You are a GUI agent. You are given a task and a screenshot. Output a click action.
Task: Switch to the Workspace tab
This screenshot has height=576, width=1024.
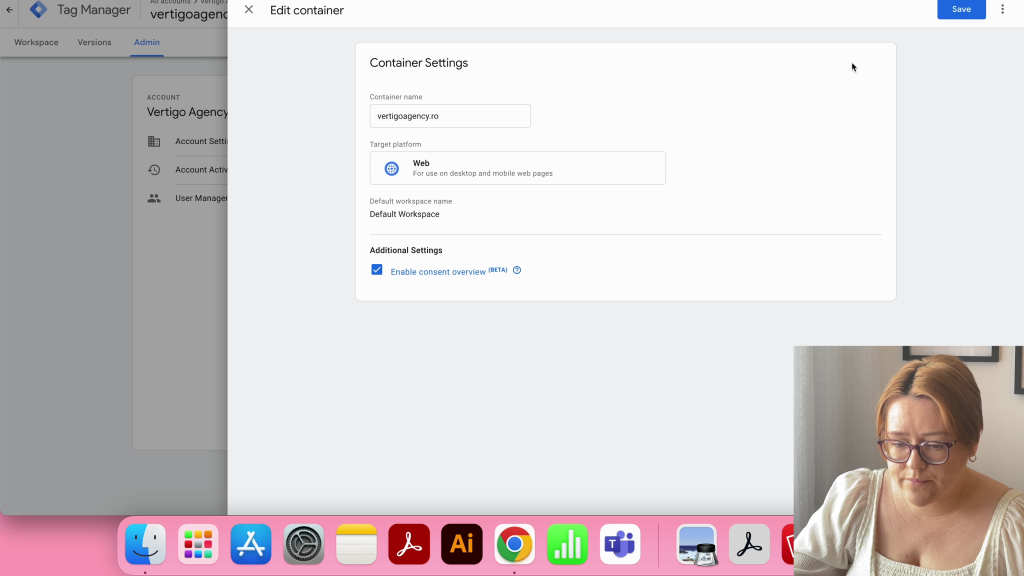click(x=36, y=43)
